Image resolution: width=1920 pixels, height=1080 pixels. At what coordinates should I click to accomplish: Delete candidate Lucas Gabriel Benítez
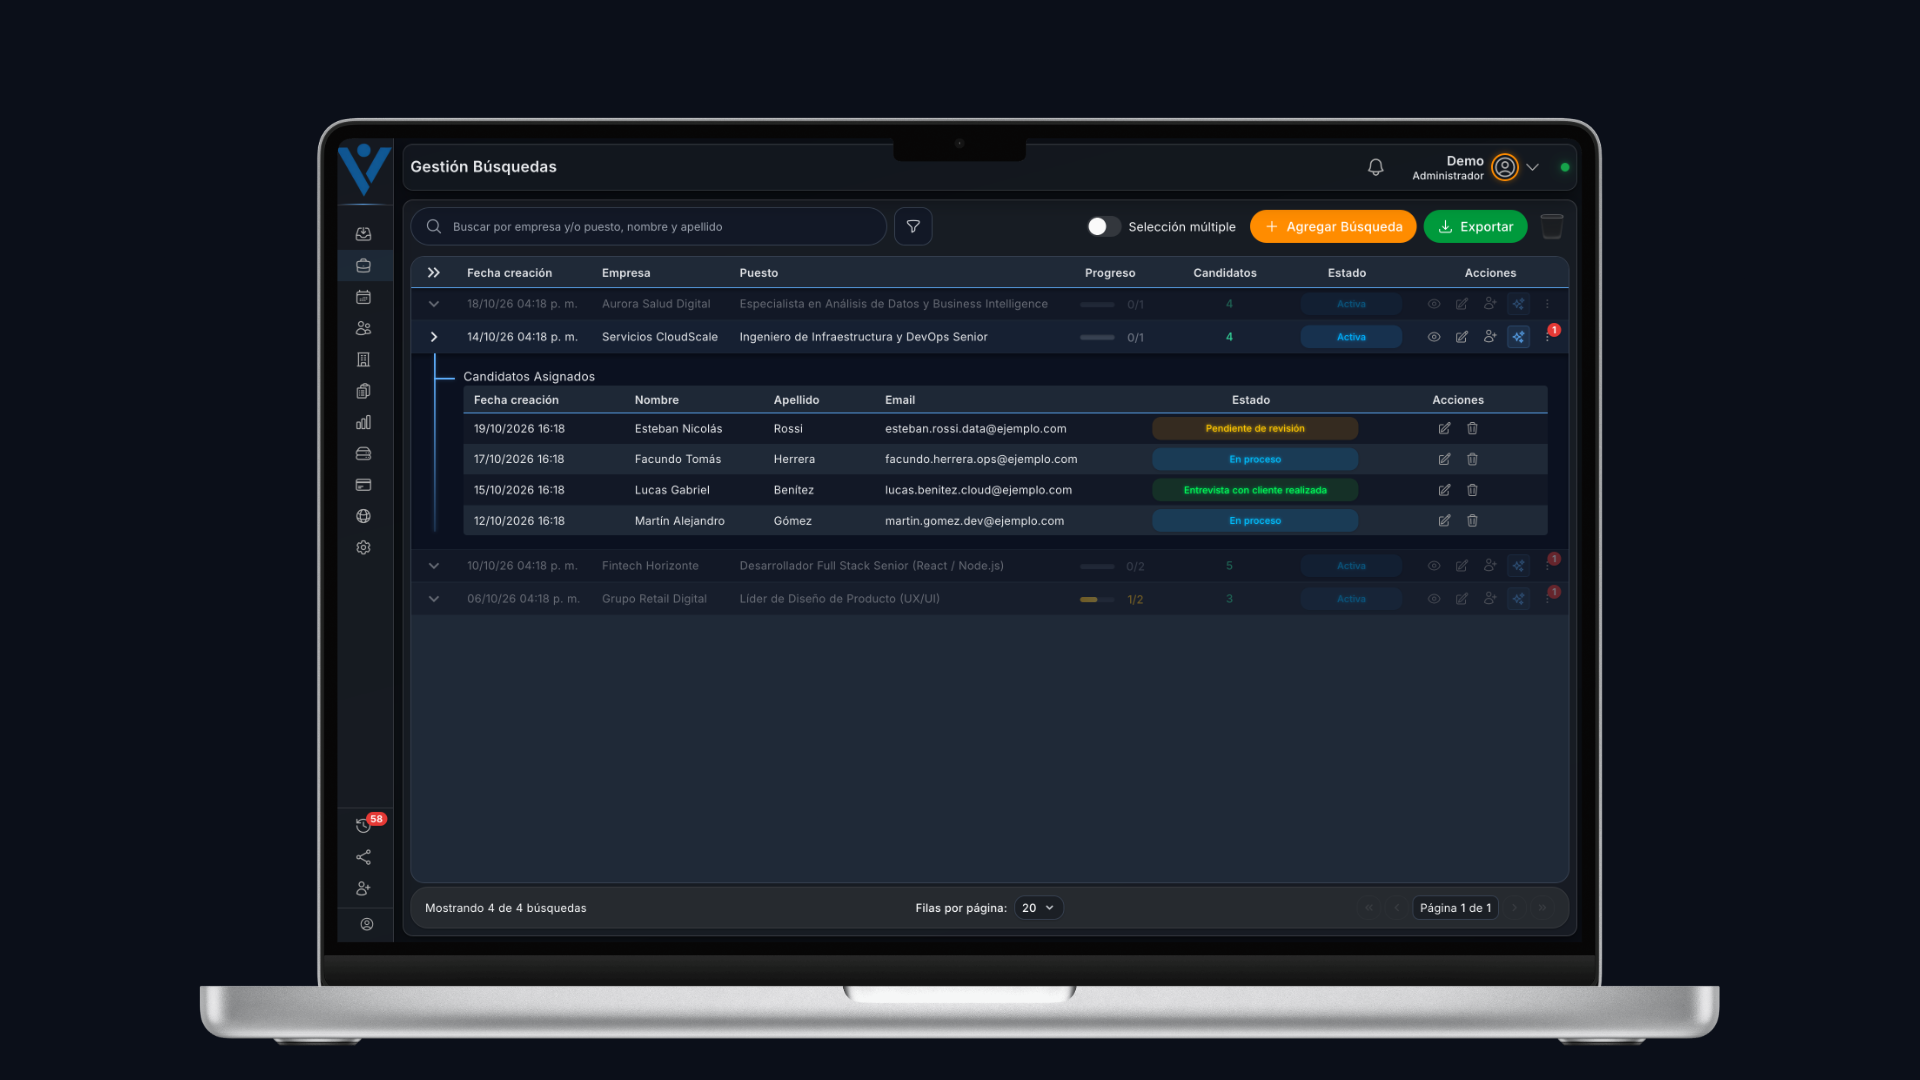coord(1472,490)
